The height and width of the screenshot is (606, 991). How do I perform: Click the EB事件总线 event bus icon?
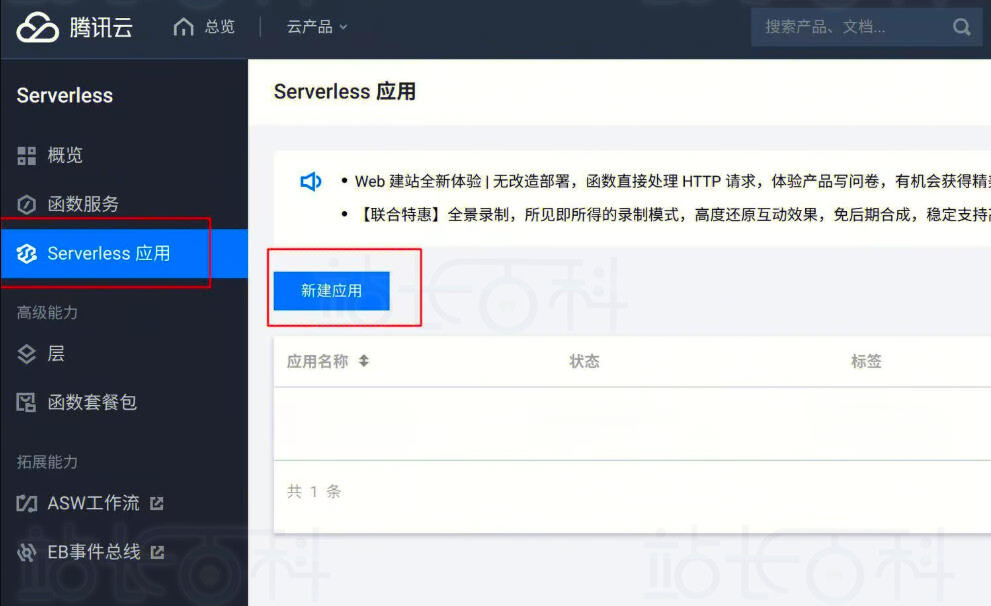(x=27, y=552)
